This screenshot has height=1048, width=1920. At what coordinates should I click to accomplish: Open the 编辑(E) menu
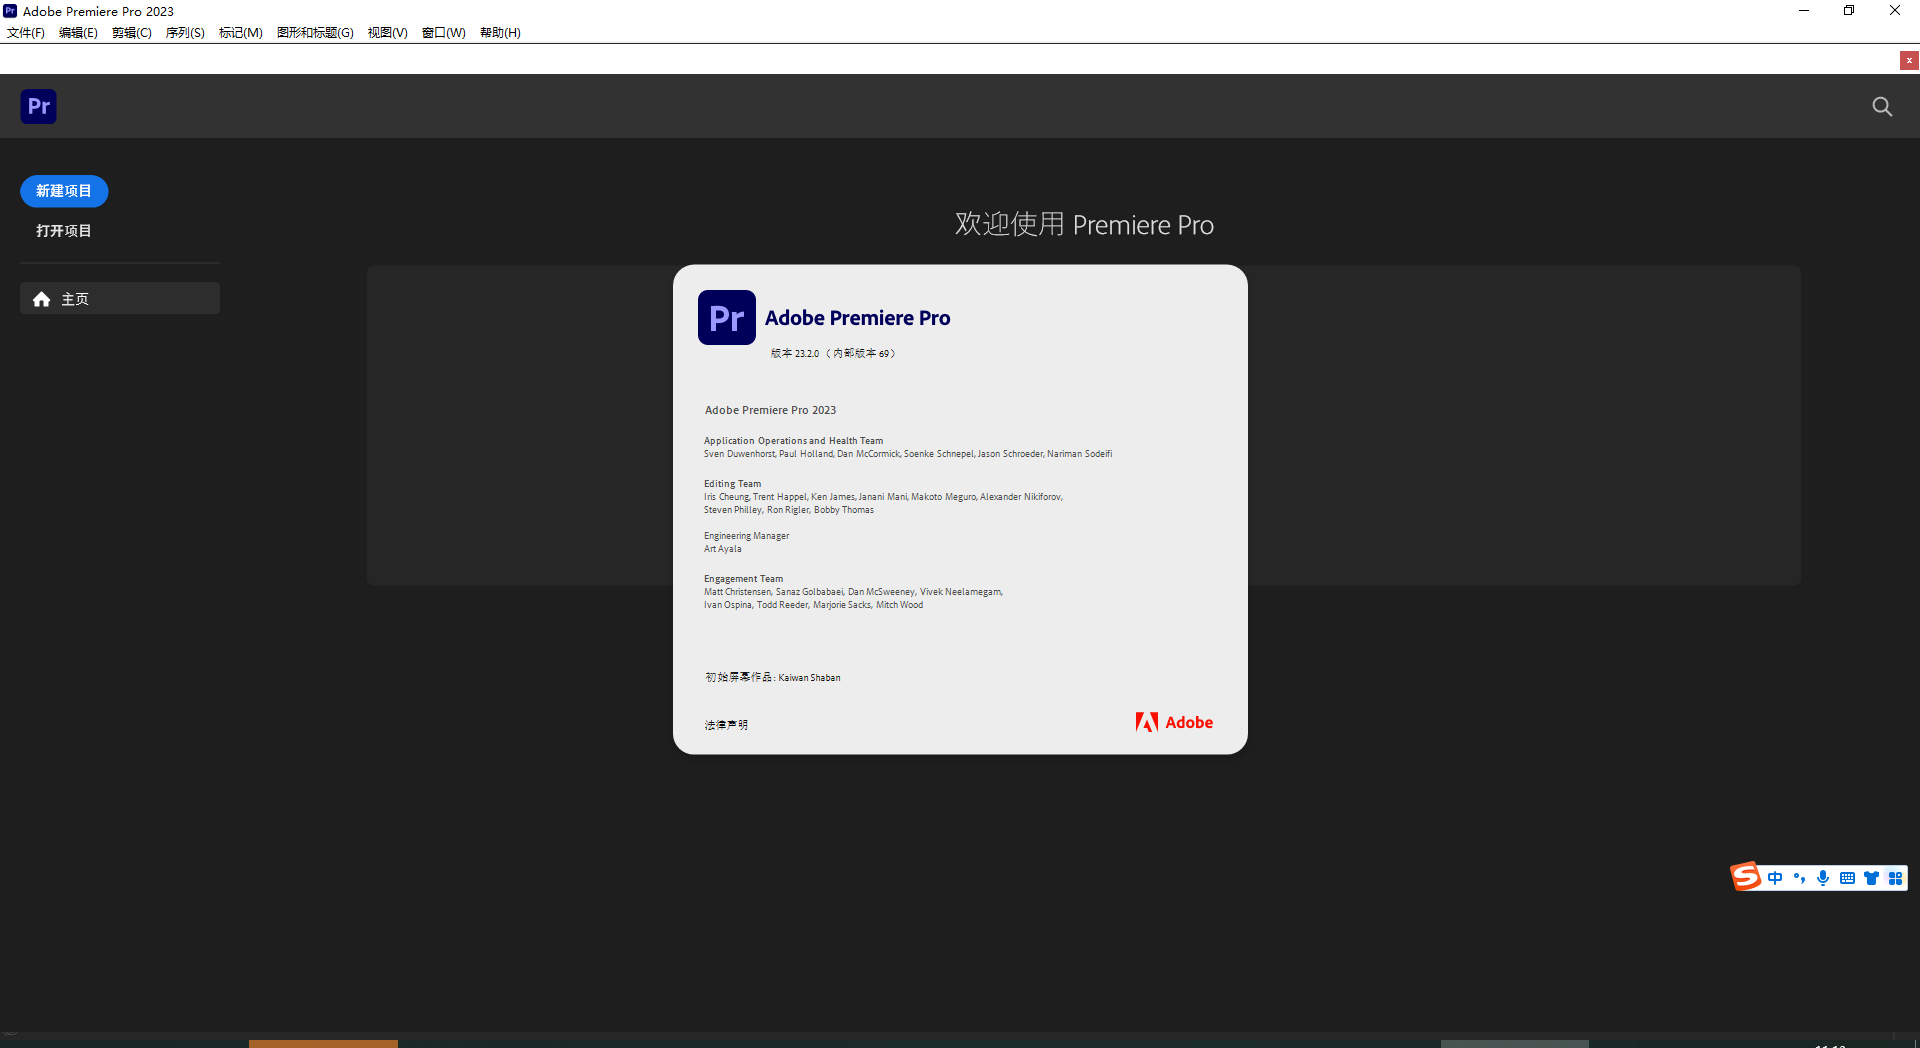point(78,32)
